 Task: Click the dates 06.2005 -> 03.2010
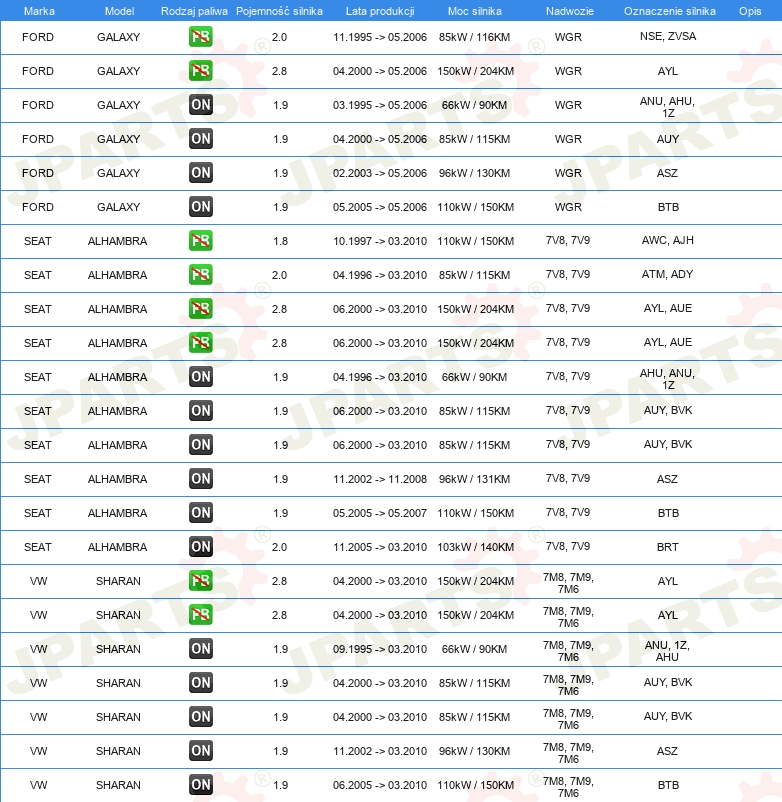380,785
